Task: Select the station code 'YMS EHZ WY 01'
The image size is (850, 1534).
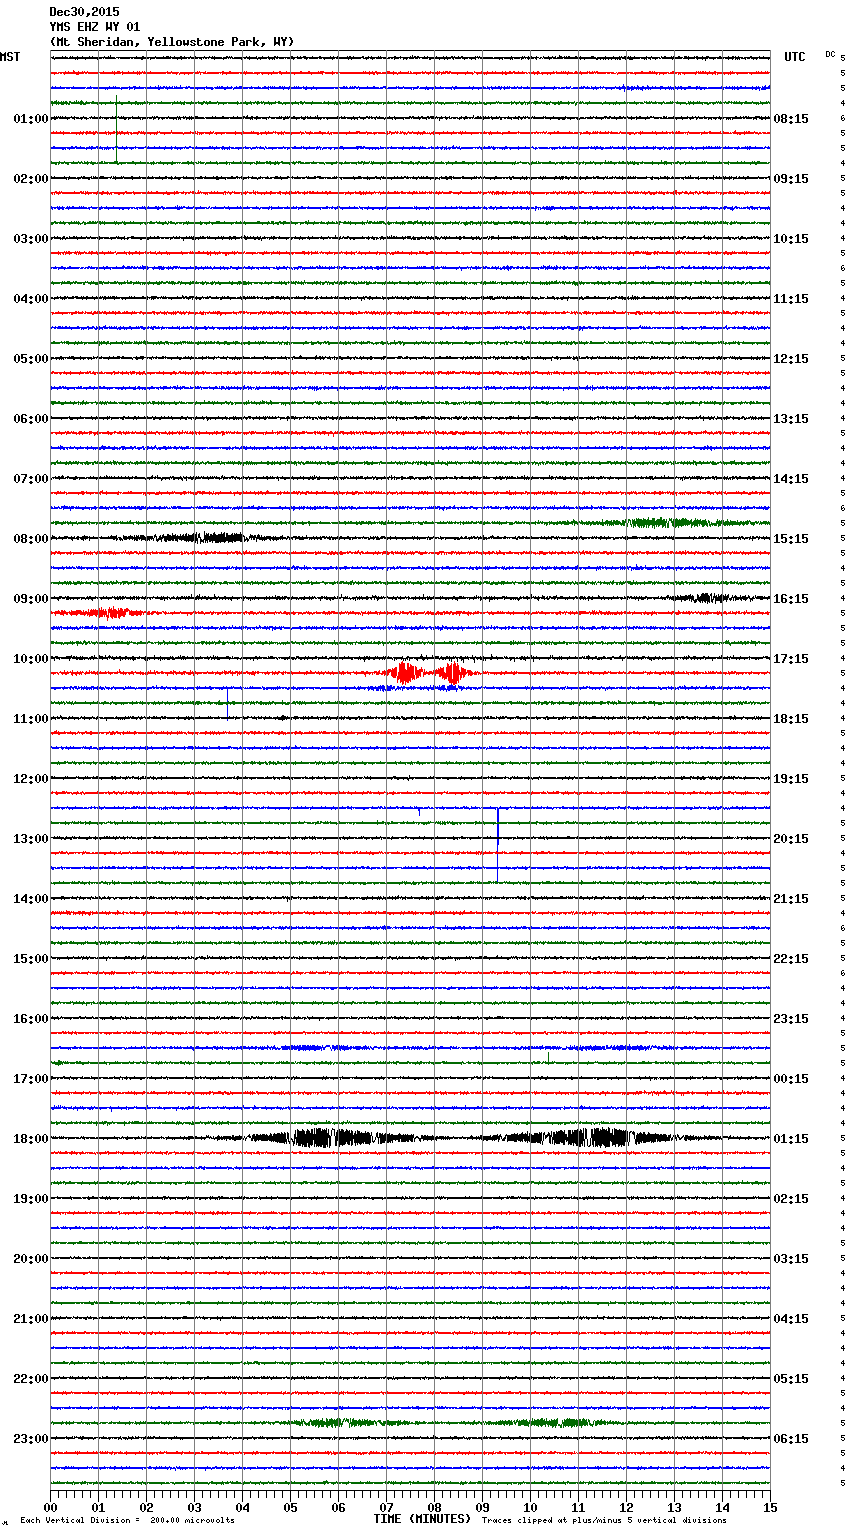Action: 95,27
